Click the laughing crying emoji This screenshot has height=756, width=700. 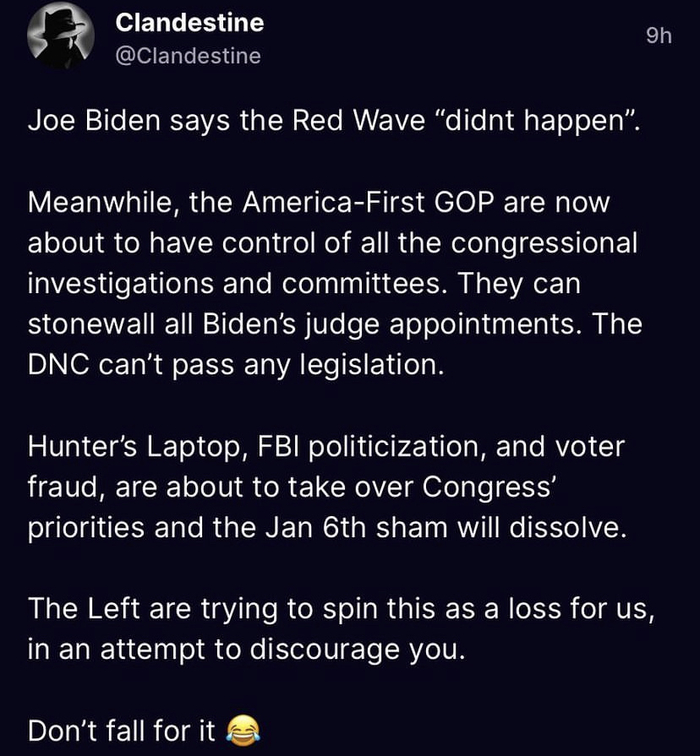click(240, 731)
